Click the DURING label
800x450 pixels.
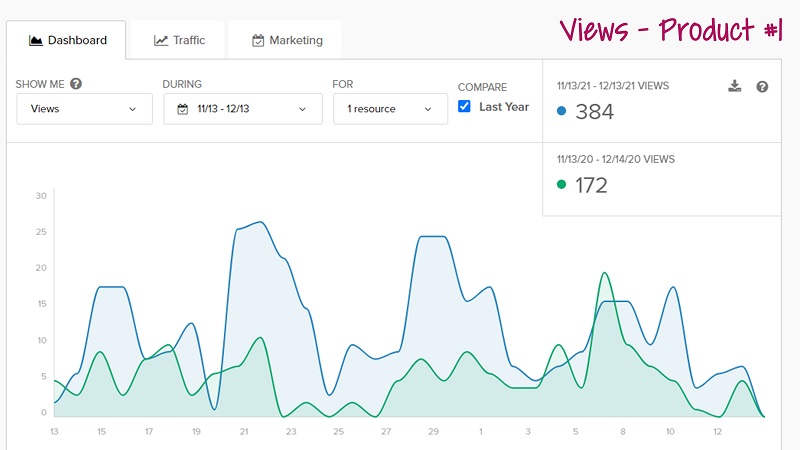182,84
